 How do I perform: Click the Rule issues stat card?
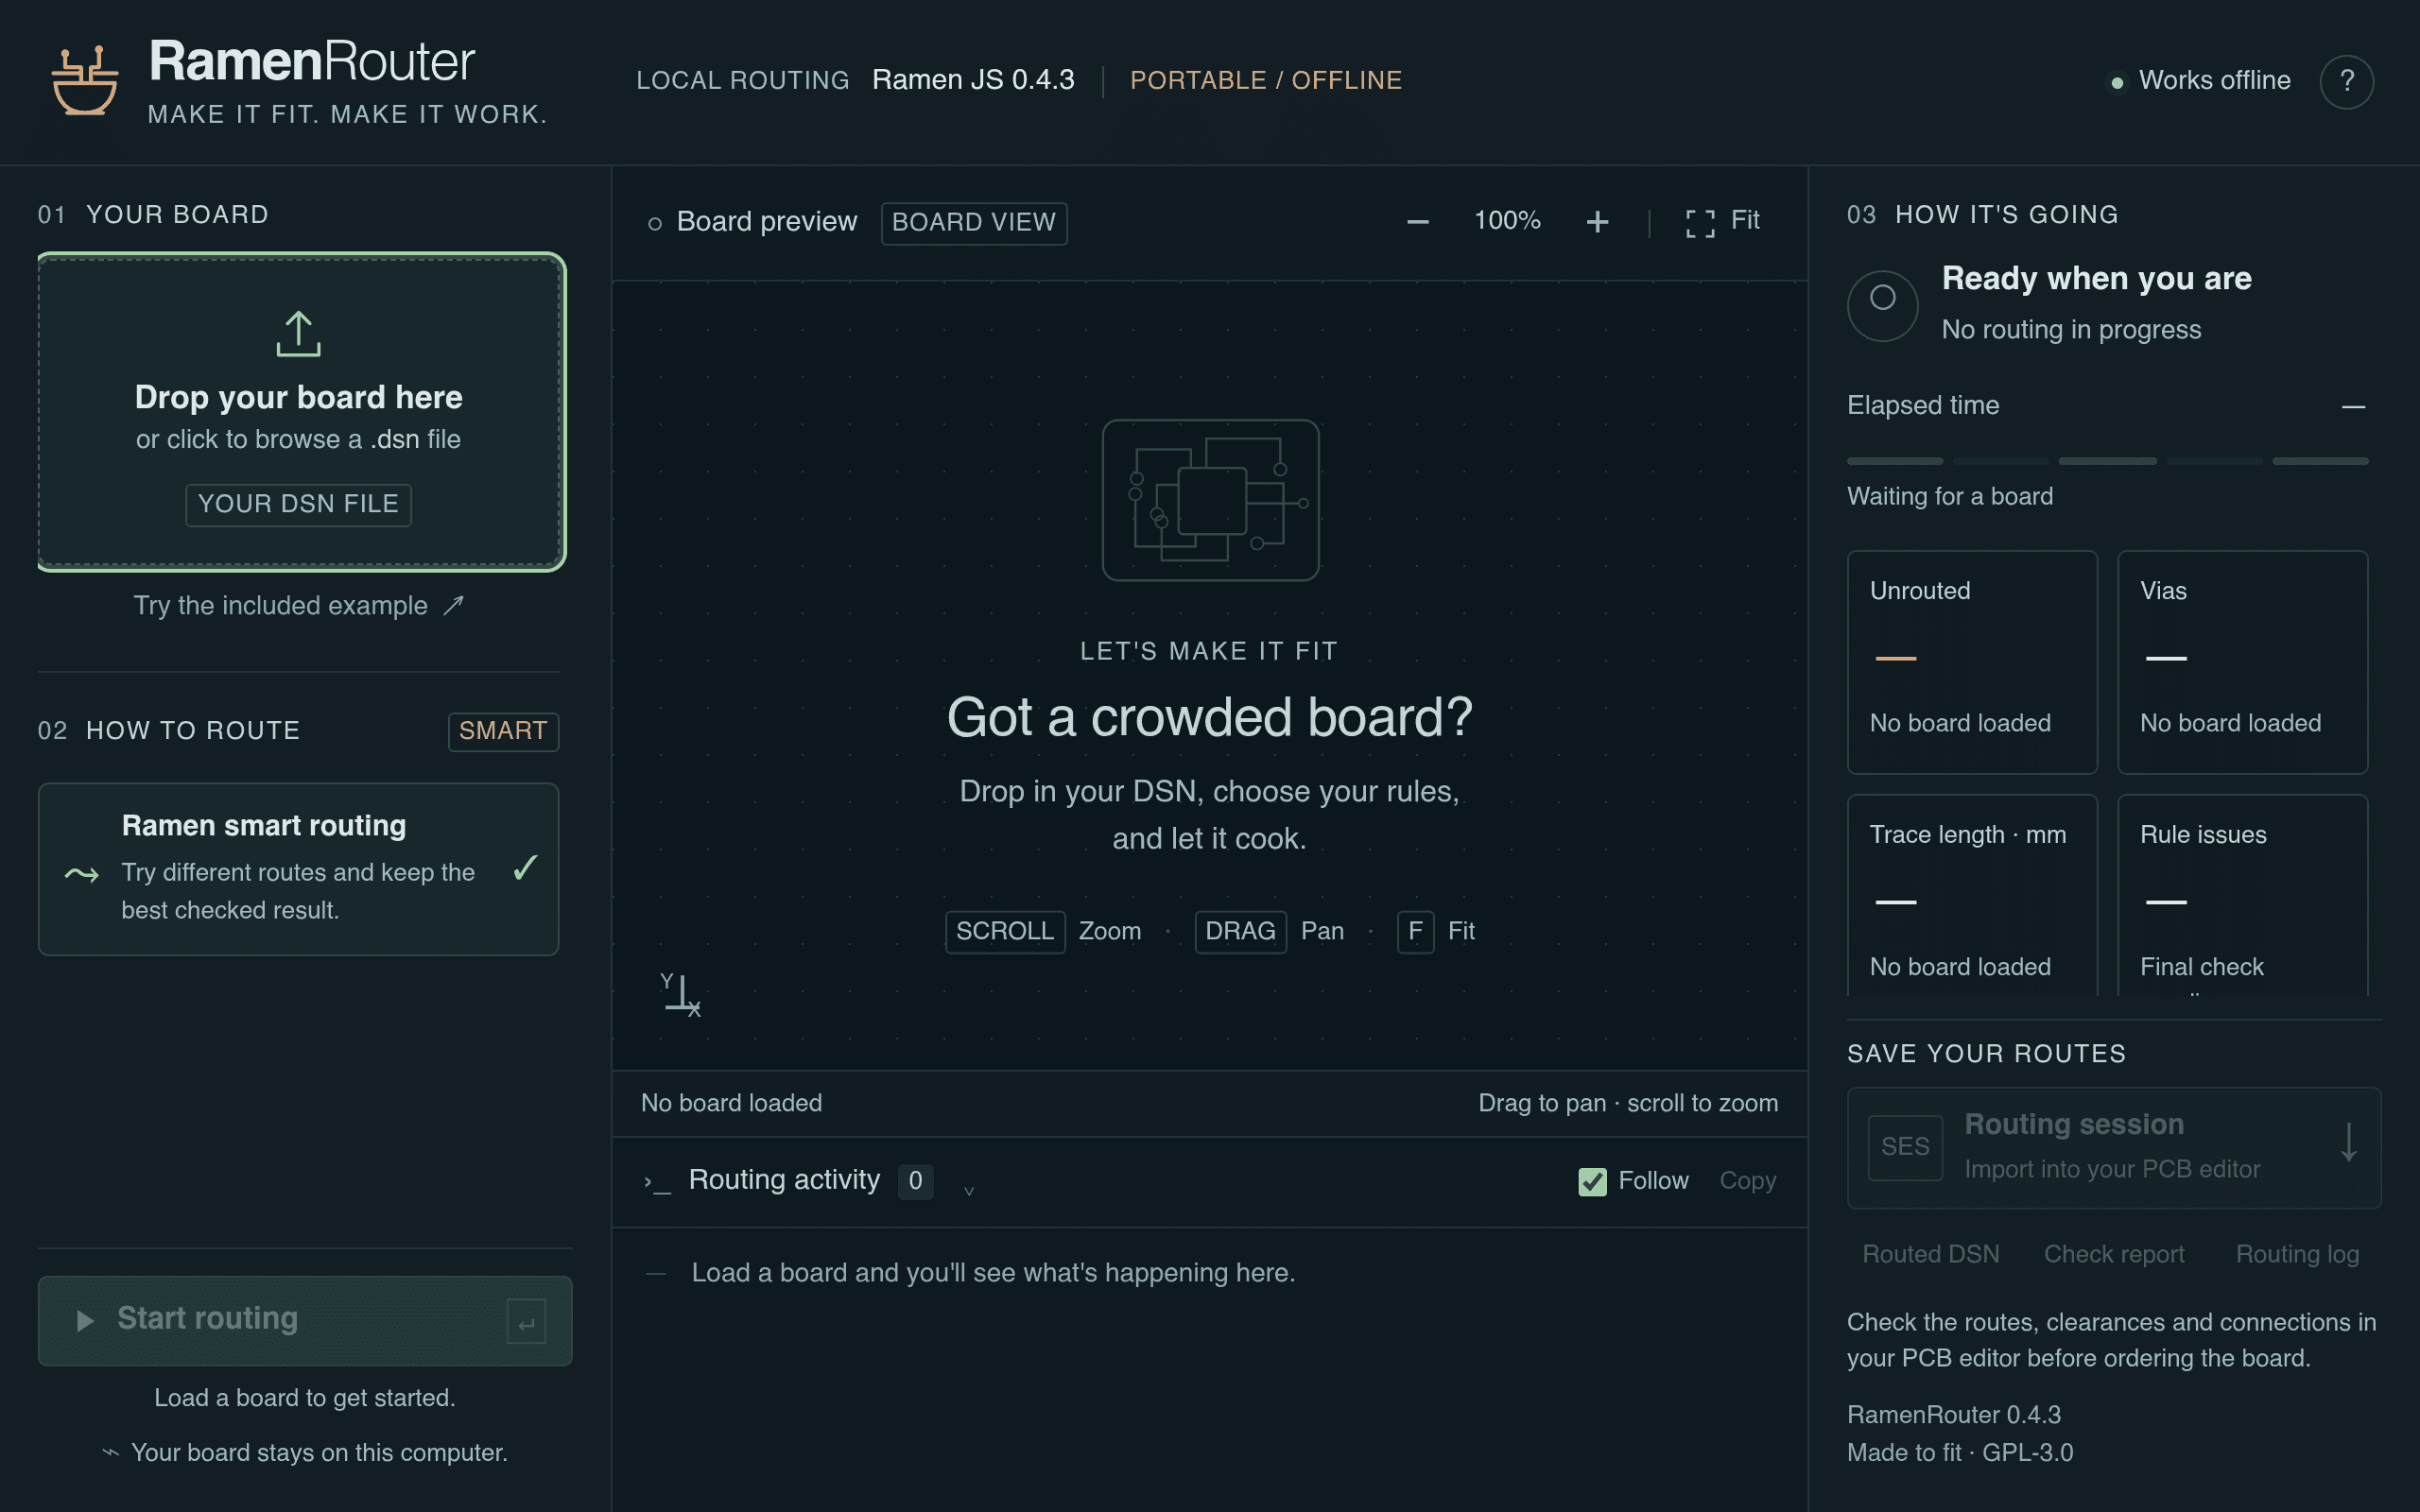[x=2242, y=895]
